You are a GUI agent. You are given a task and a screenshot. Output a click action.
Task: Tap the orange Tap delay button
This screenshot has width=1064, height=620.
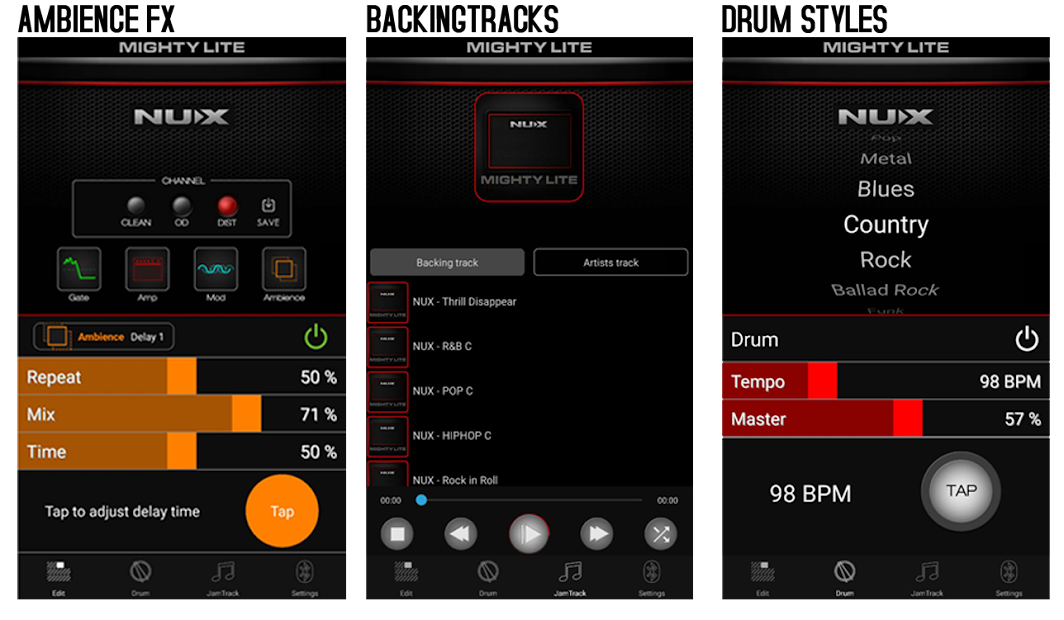[x=282, y=511]
